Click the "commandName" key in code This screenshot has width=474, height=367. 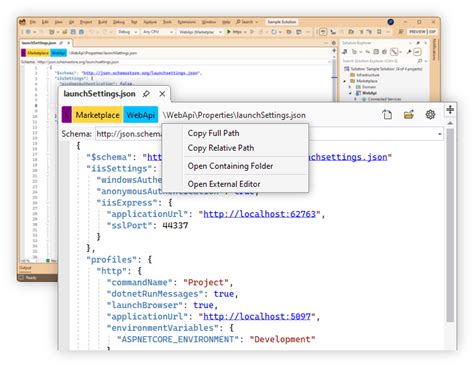[142, 282]
